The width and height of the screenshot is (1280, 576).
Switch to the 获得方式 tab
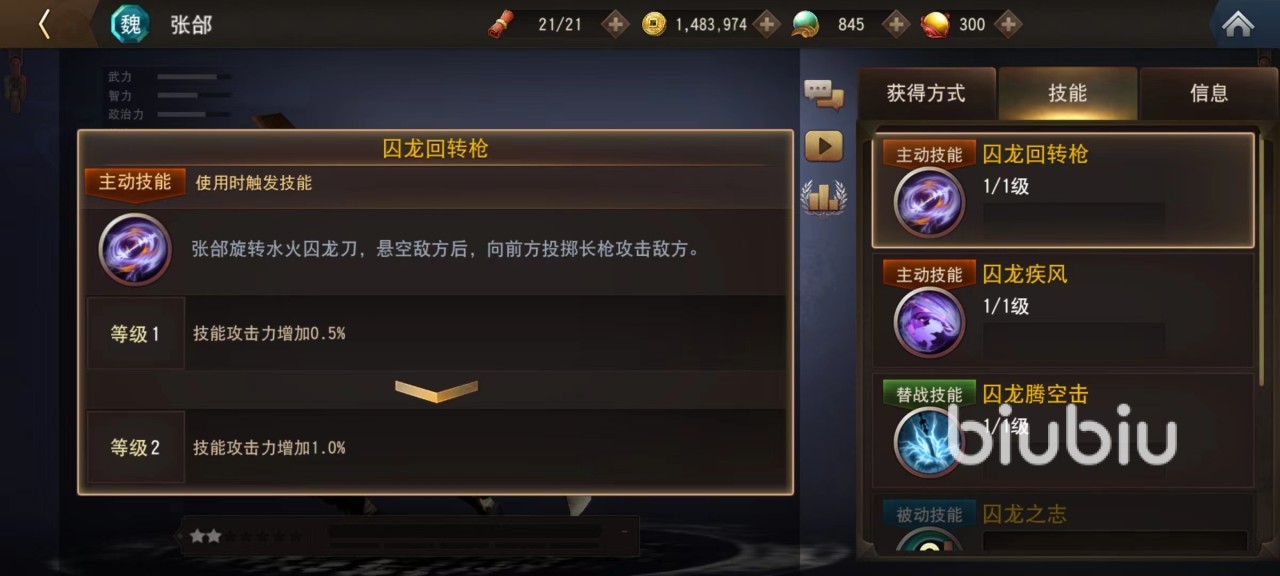[926, 94]
